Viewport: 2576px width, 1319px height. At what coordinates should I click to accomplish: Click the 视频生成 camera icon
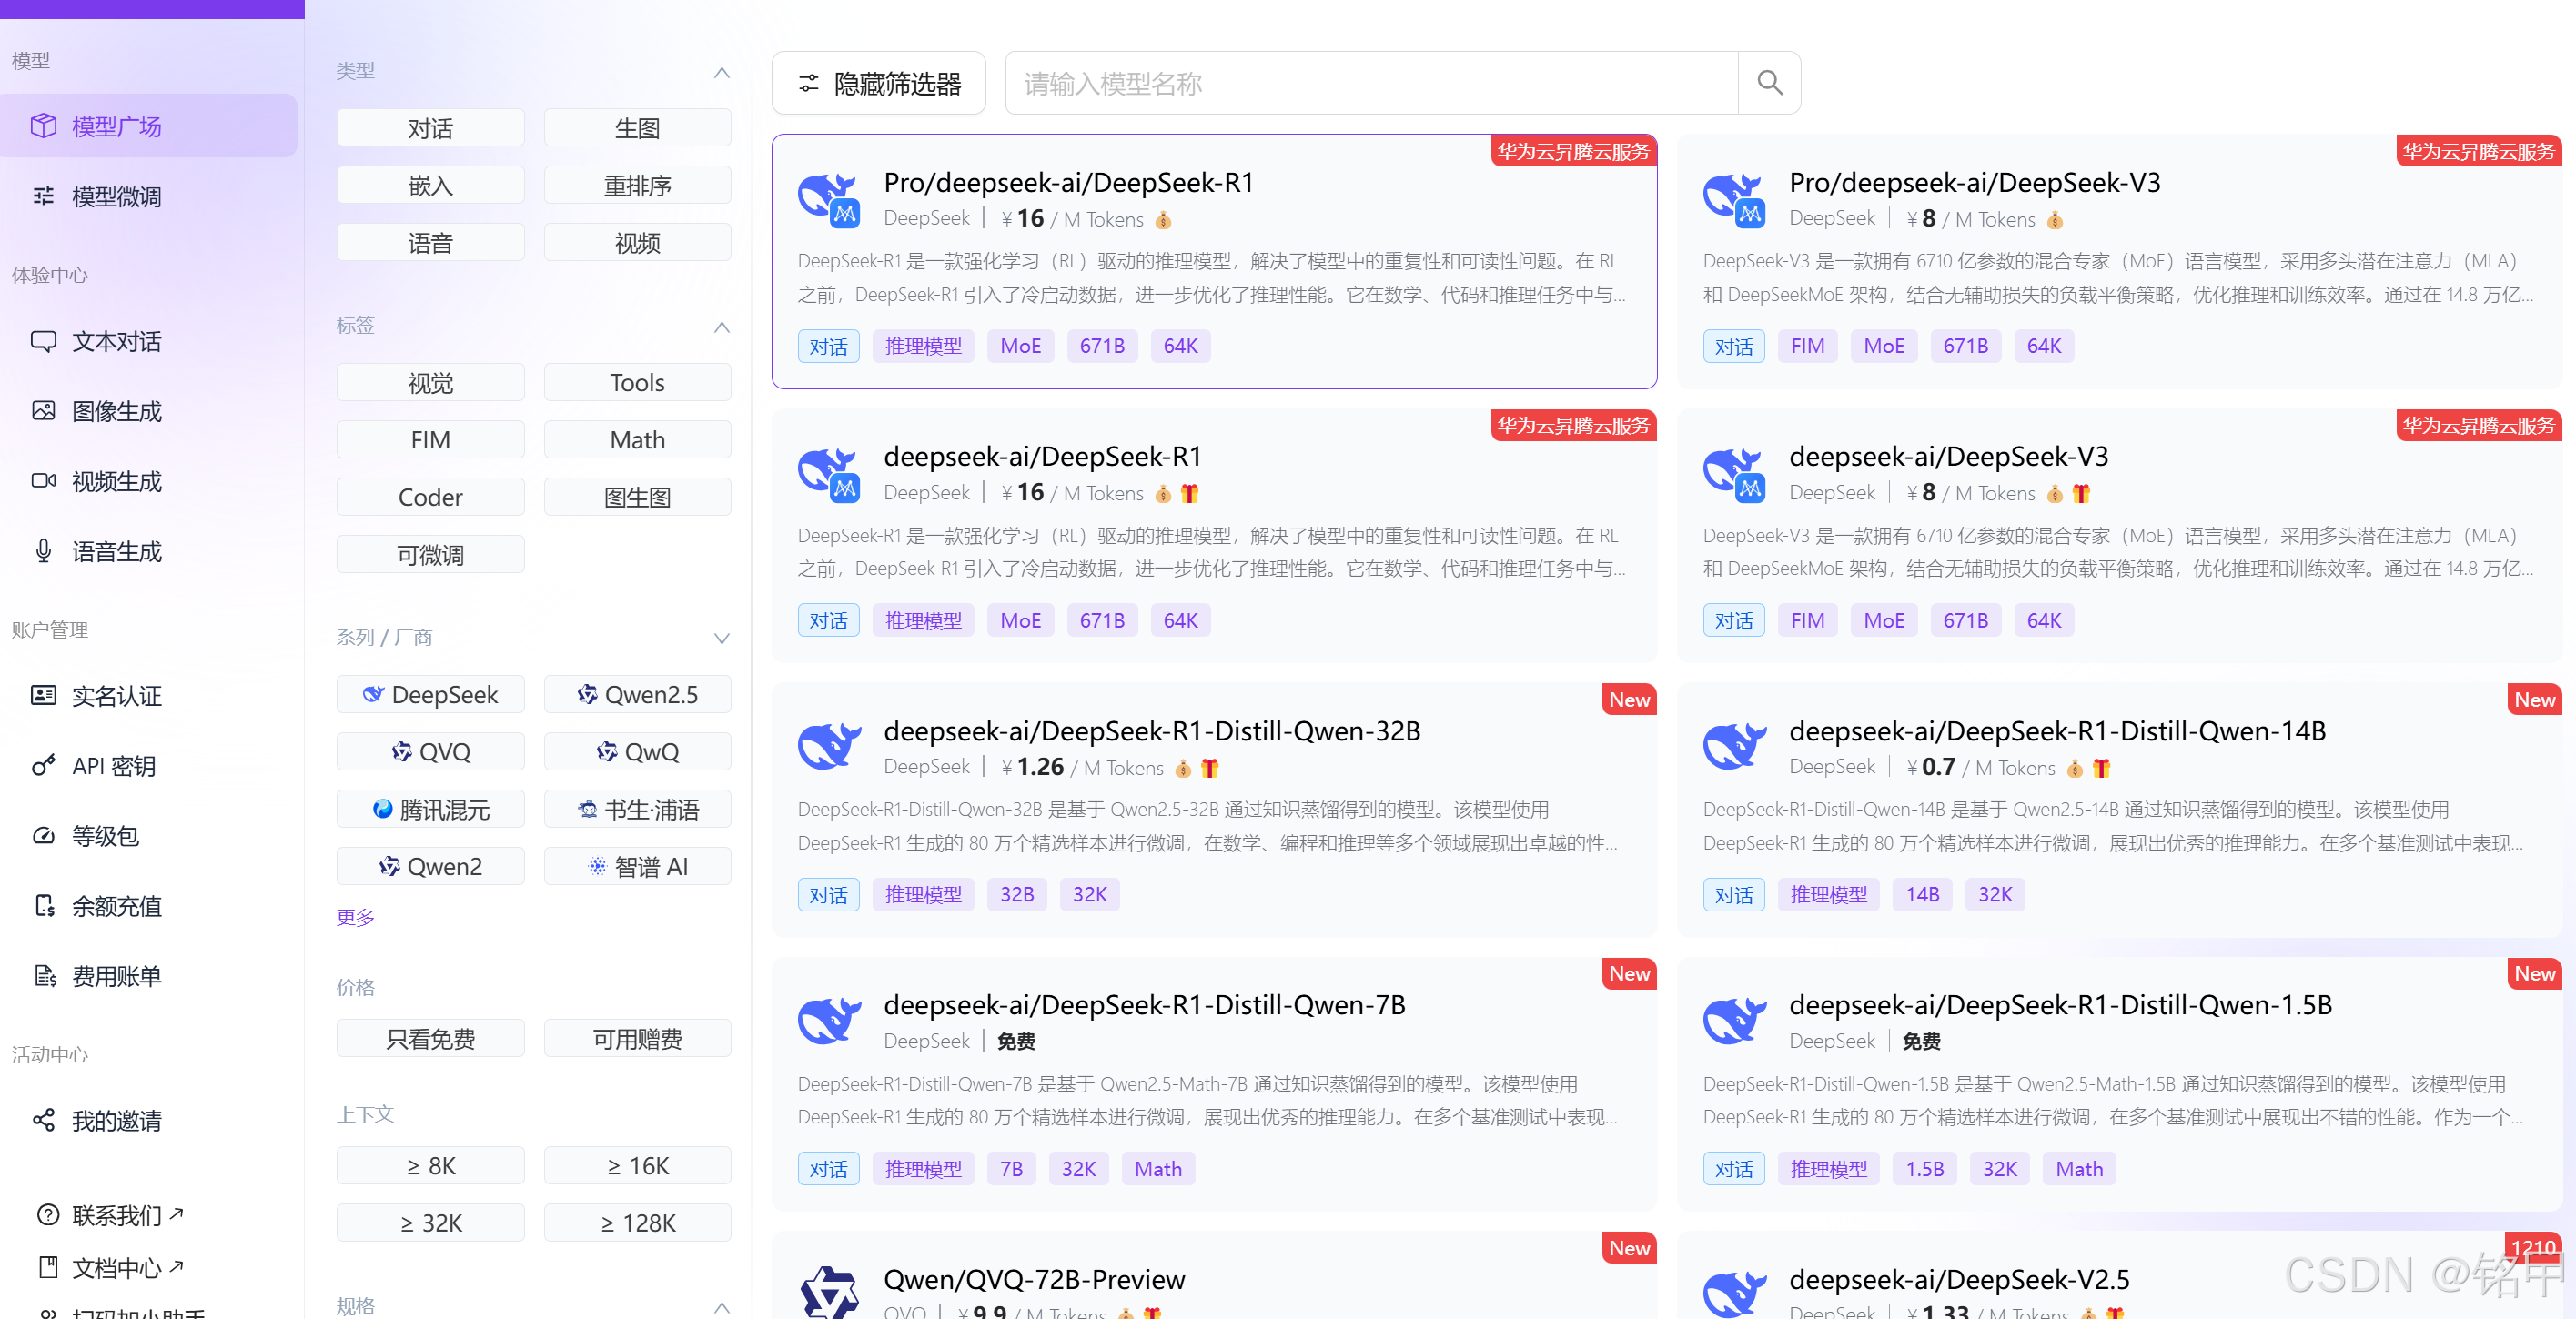(x=43, y=481)
